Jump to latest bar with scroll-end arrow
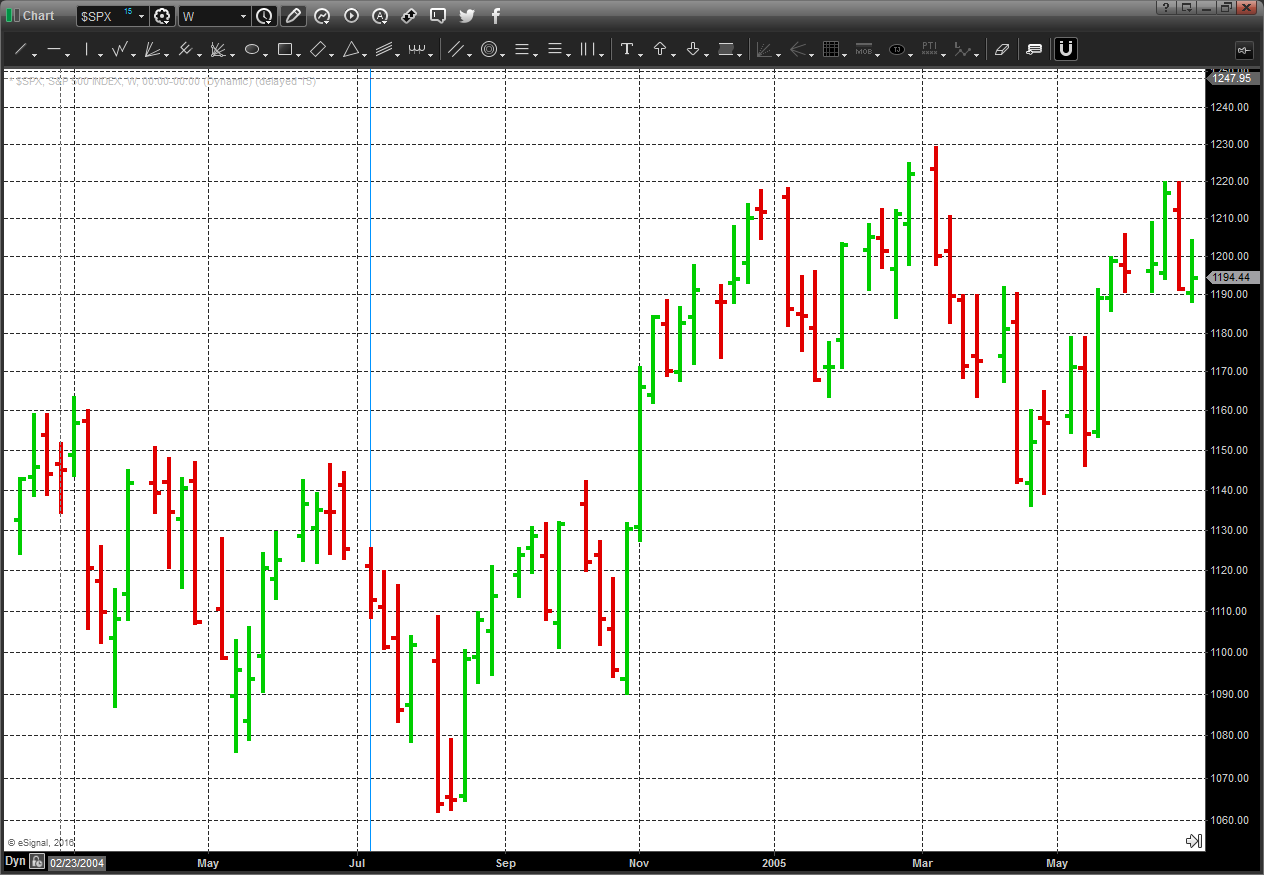1264x875 pixels. [x=1192, y=841]
